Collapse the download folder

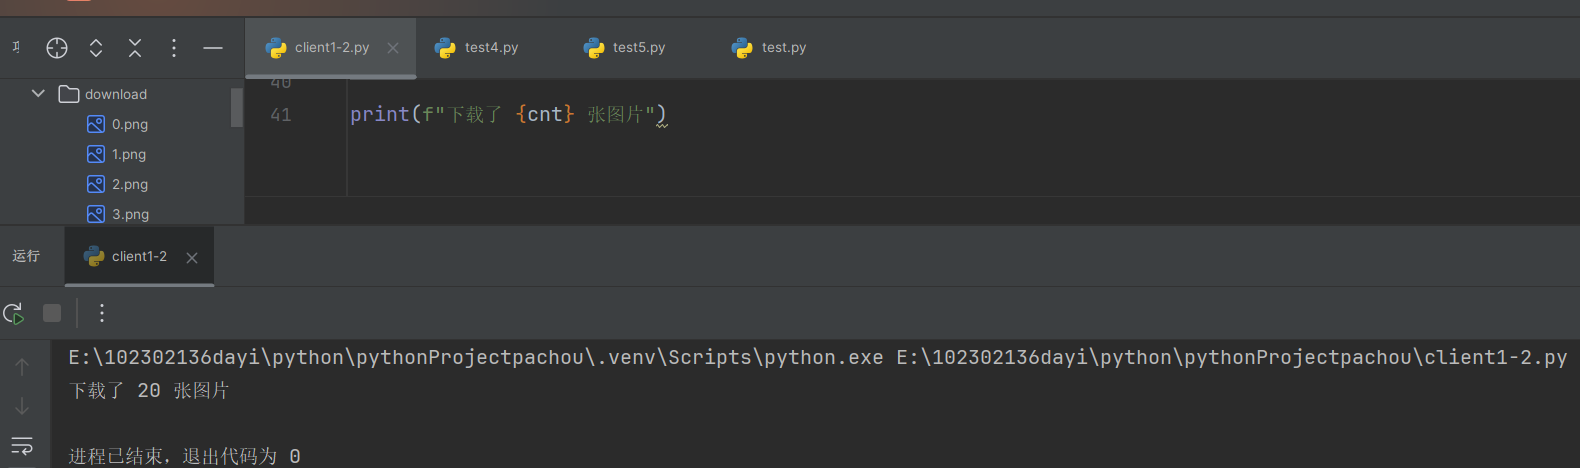pyautogui.click(x=38, y=94)
